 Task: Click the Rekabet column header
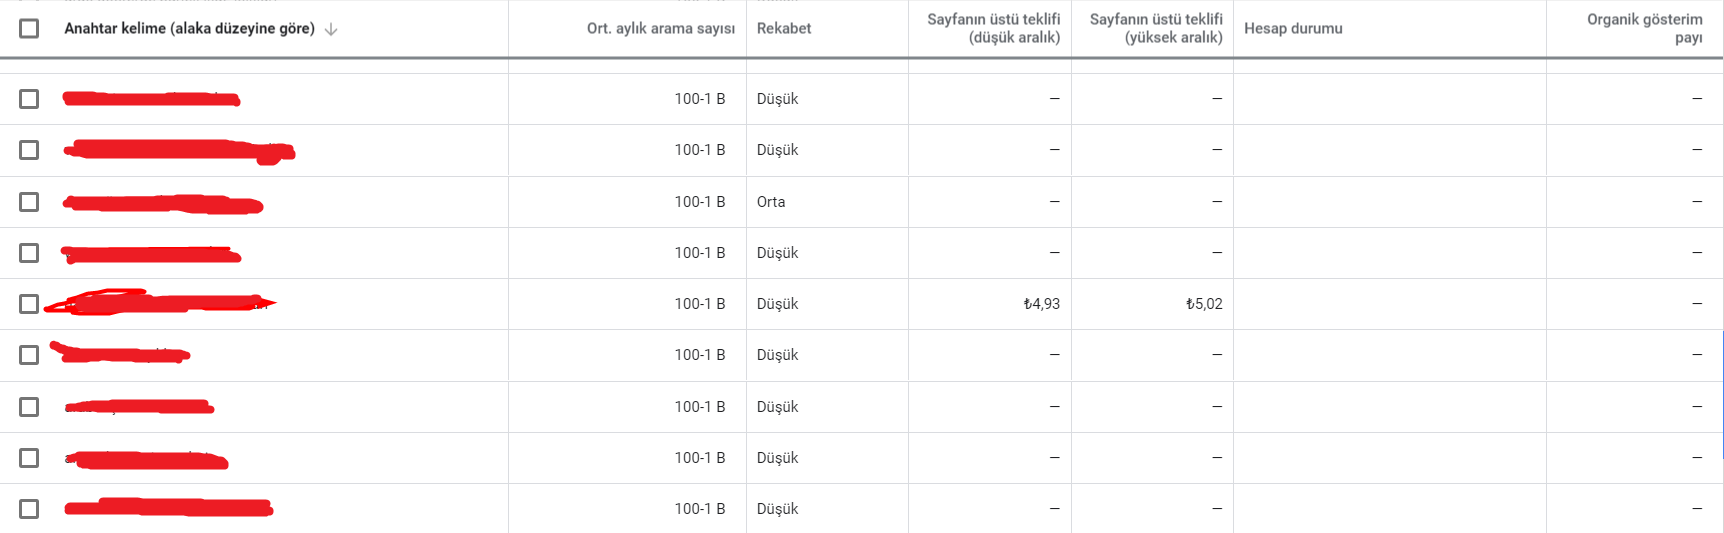pos(784,28)
